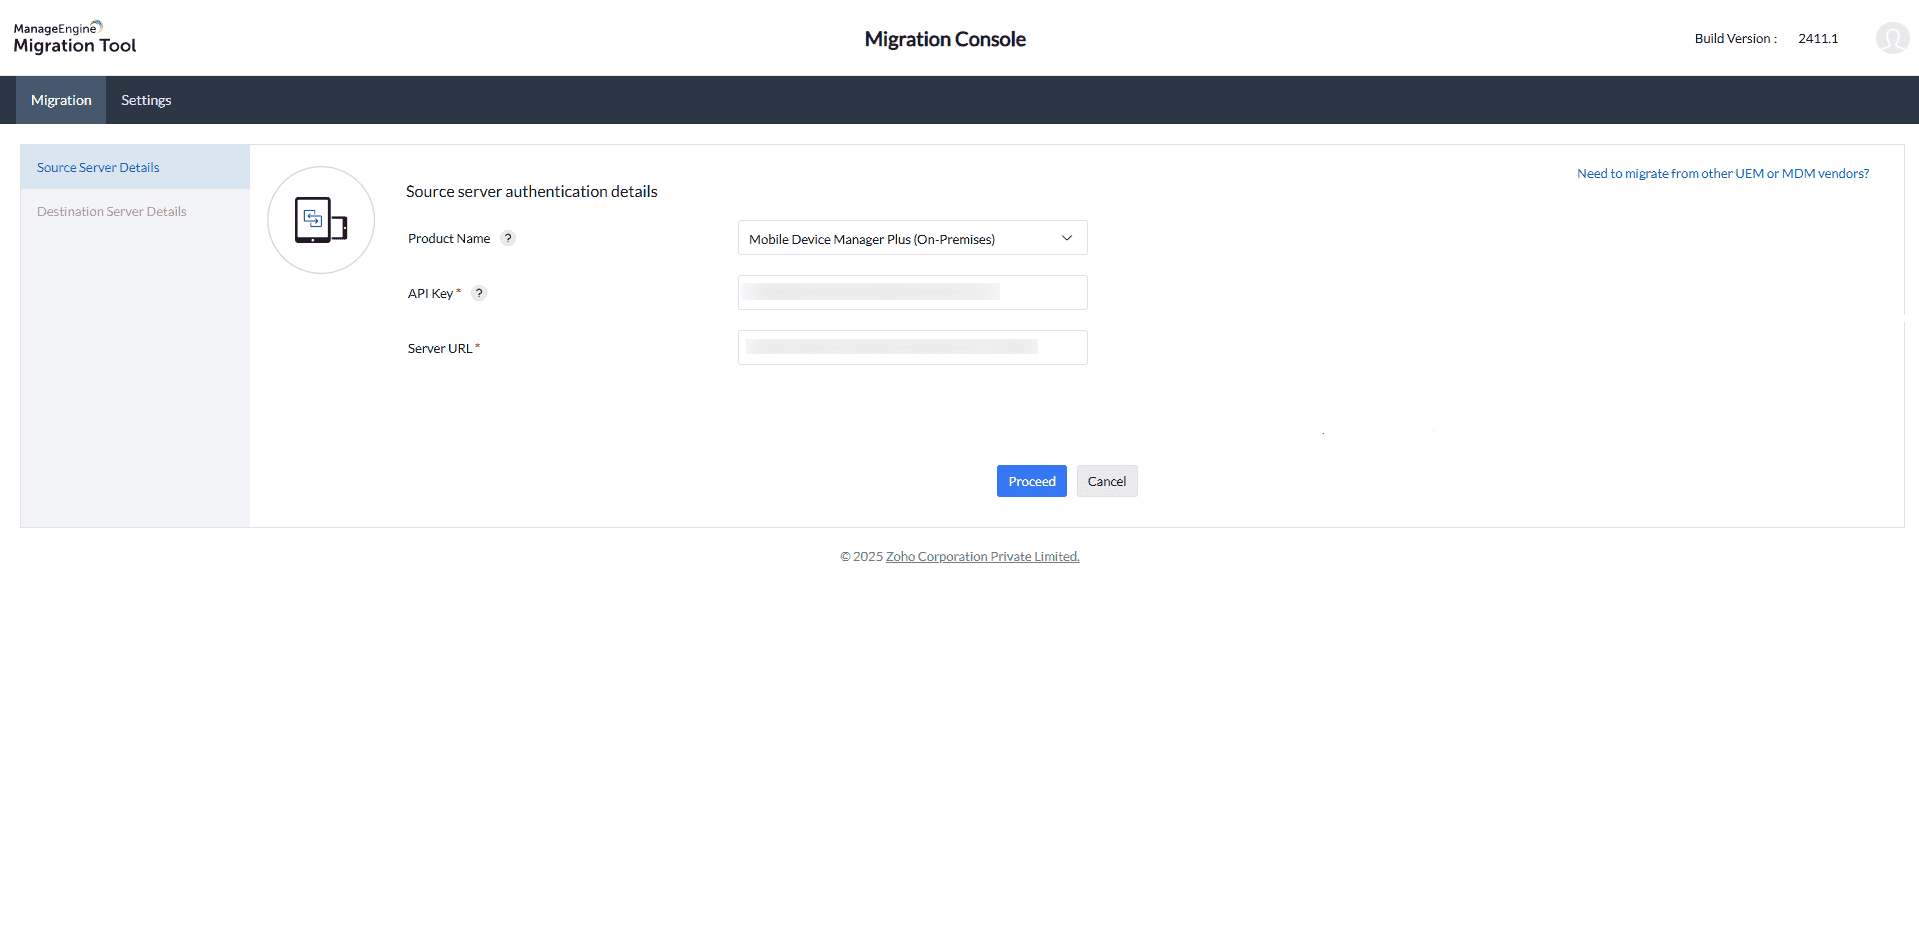Click the Product Name label

449,238
